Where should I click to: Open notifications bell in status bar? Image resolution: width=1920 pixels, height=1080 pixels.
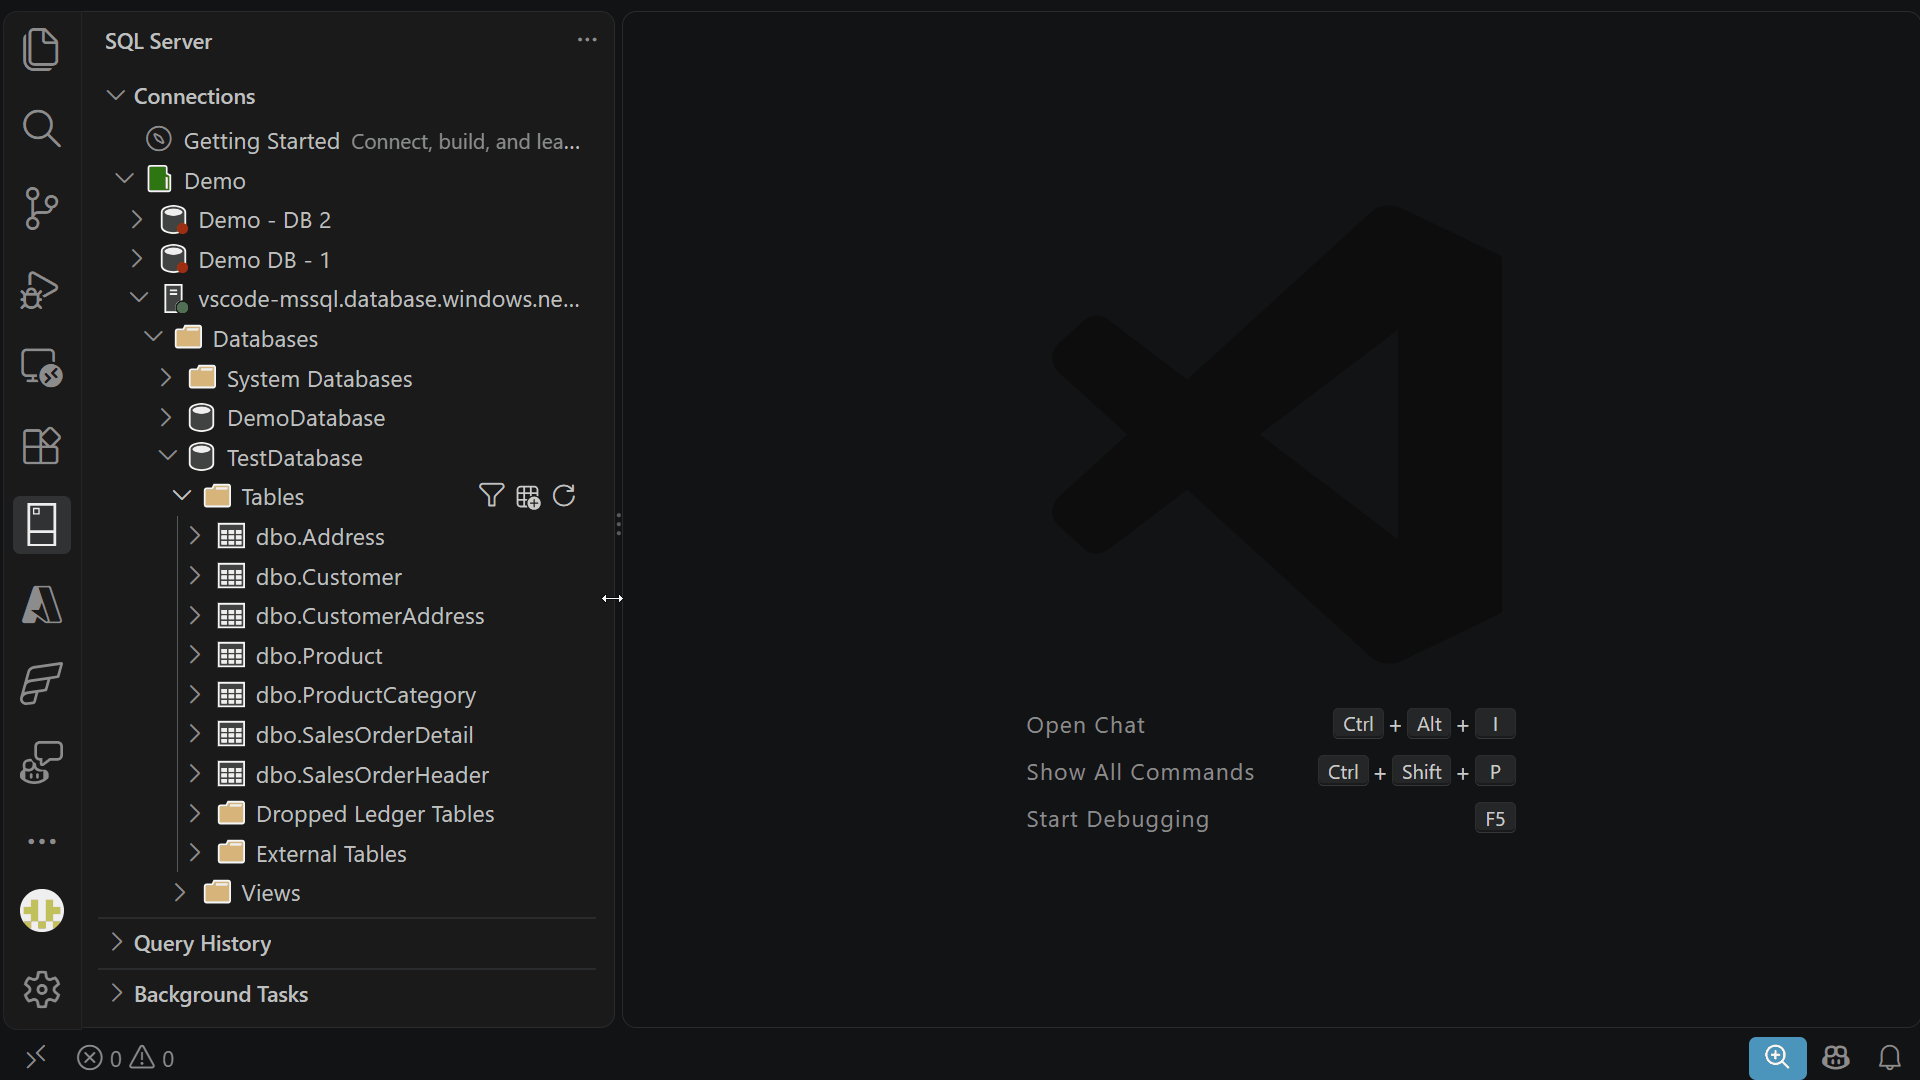(1889, 1057)
